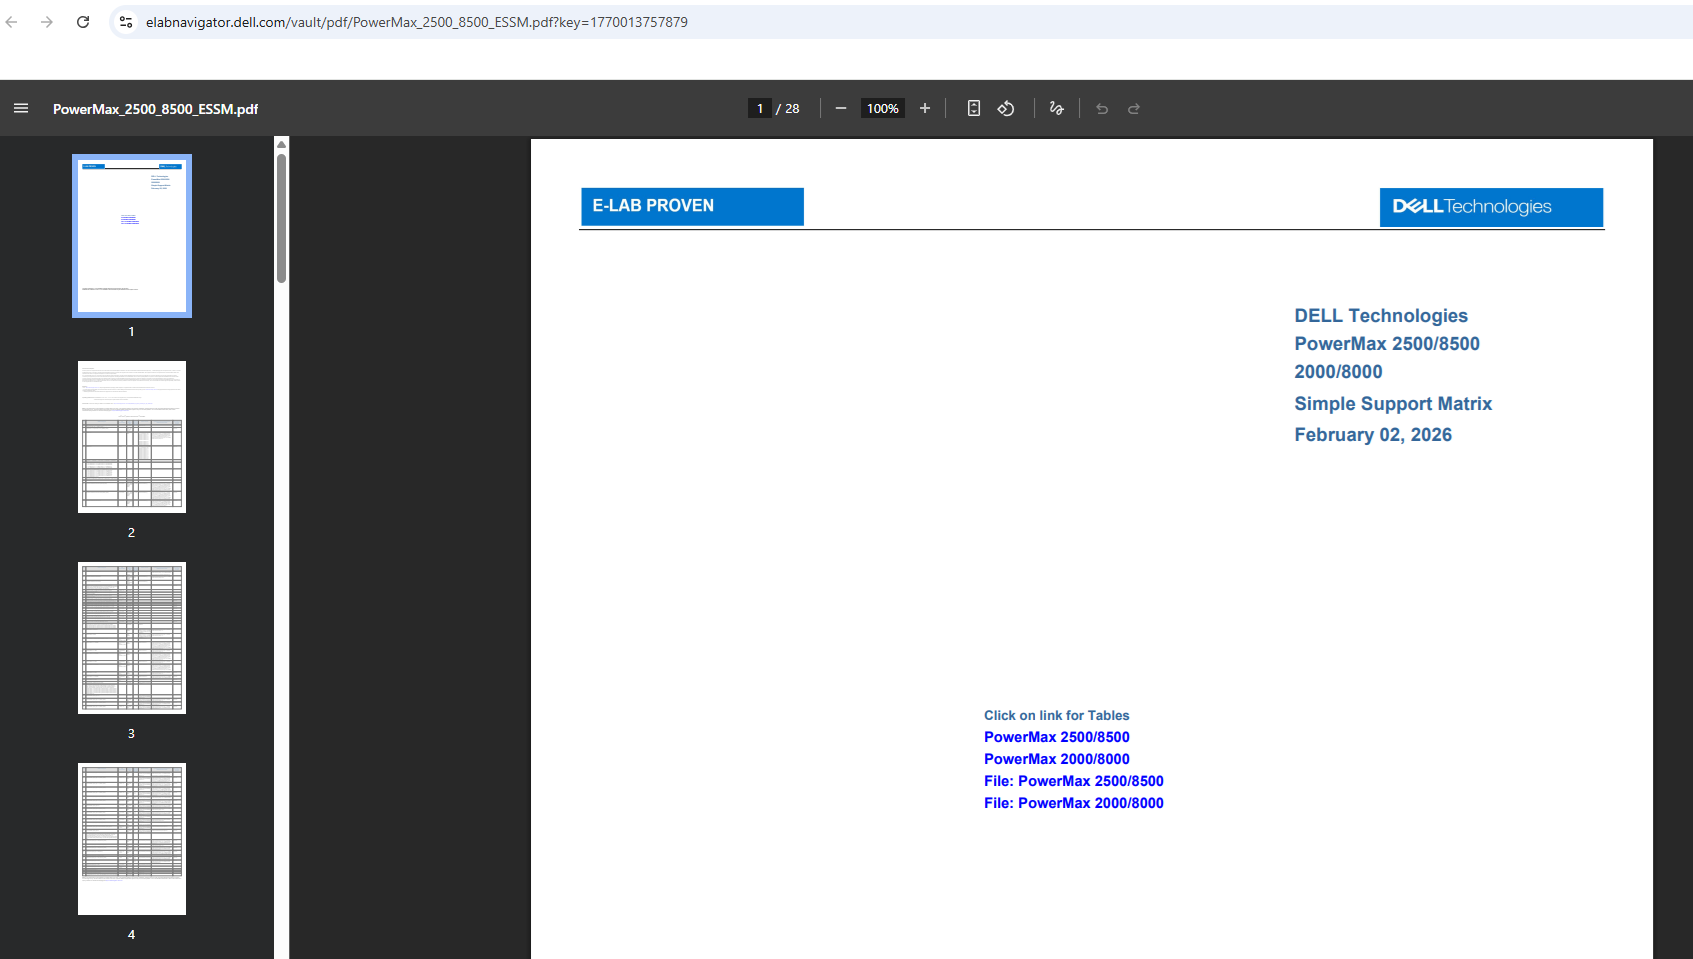This screenshot has width=1693, height=959.
Task: Zoom out on the PDF document
Action: pos(841,108)
